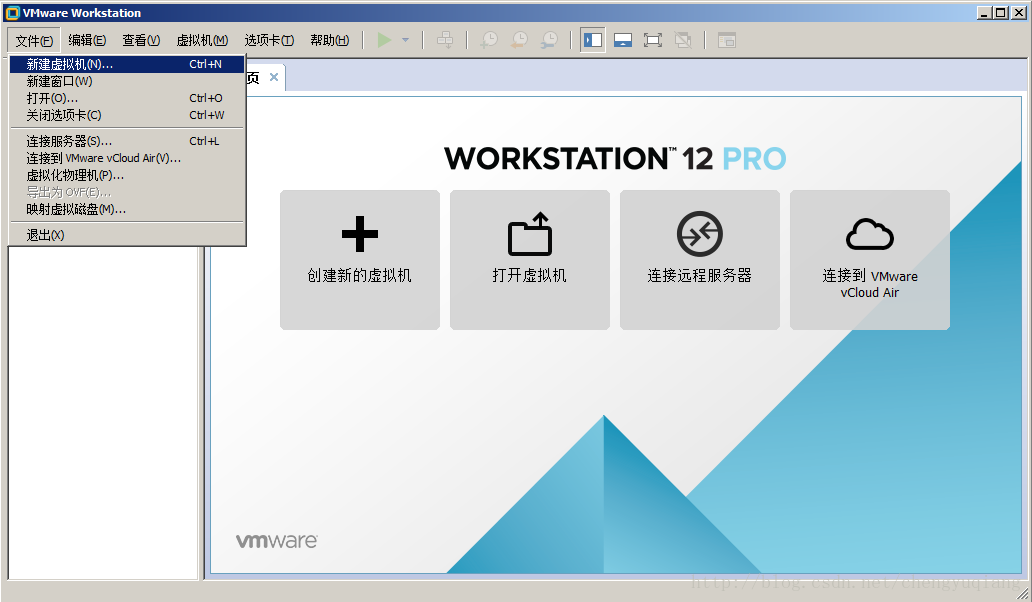
Task: Click the 创建新的虚拟机 tile label
Action: [359, 275]
